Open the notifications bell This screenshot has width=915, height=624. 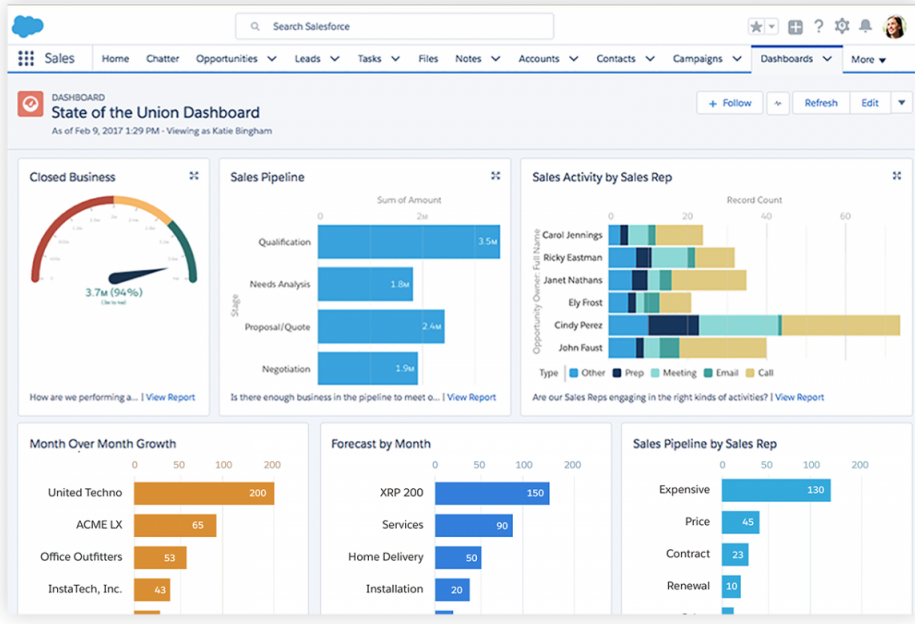[x=865, y=26]
